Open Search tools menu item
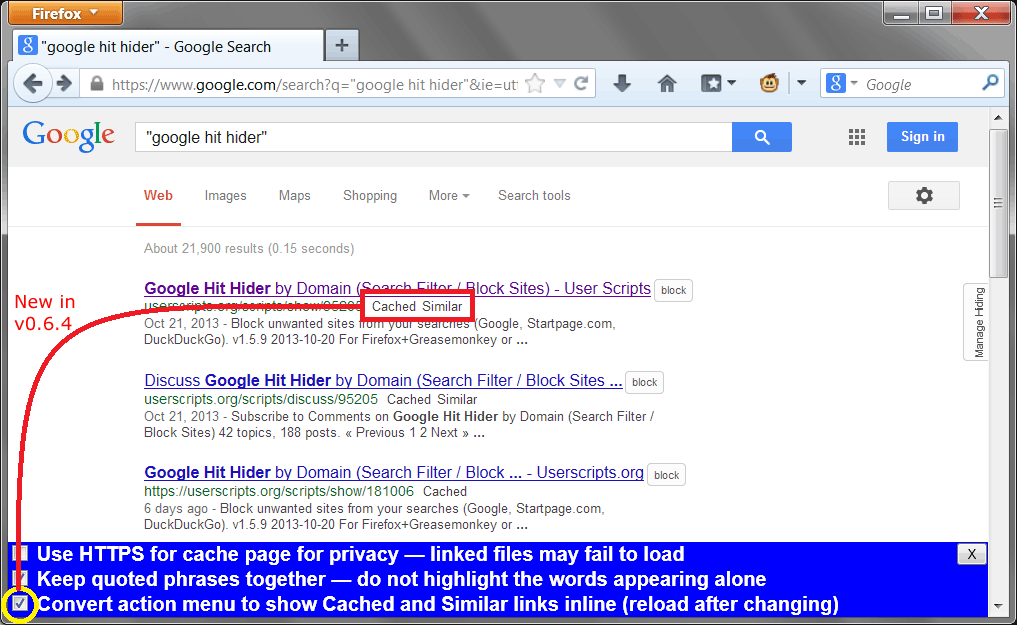Image resolution: width=1017 pixels, height=625 pixels. pyautogui.click(x=534, y=196)
